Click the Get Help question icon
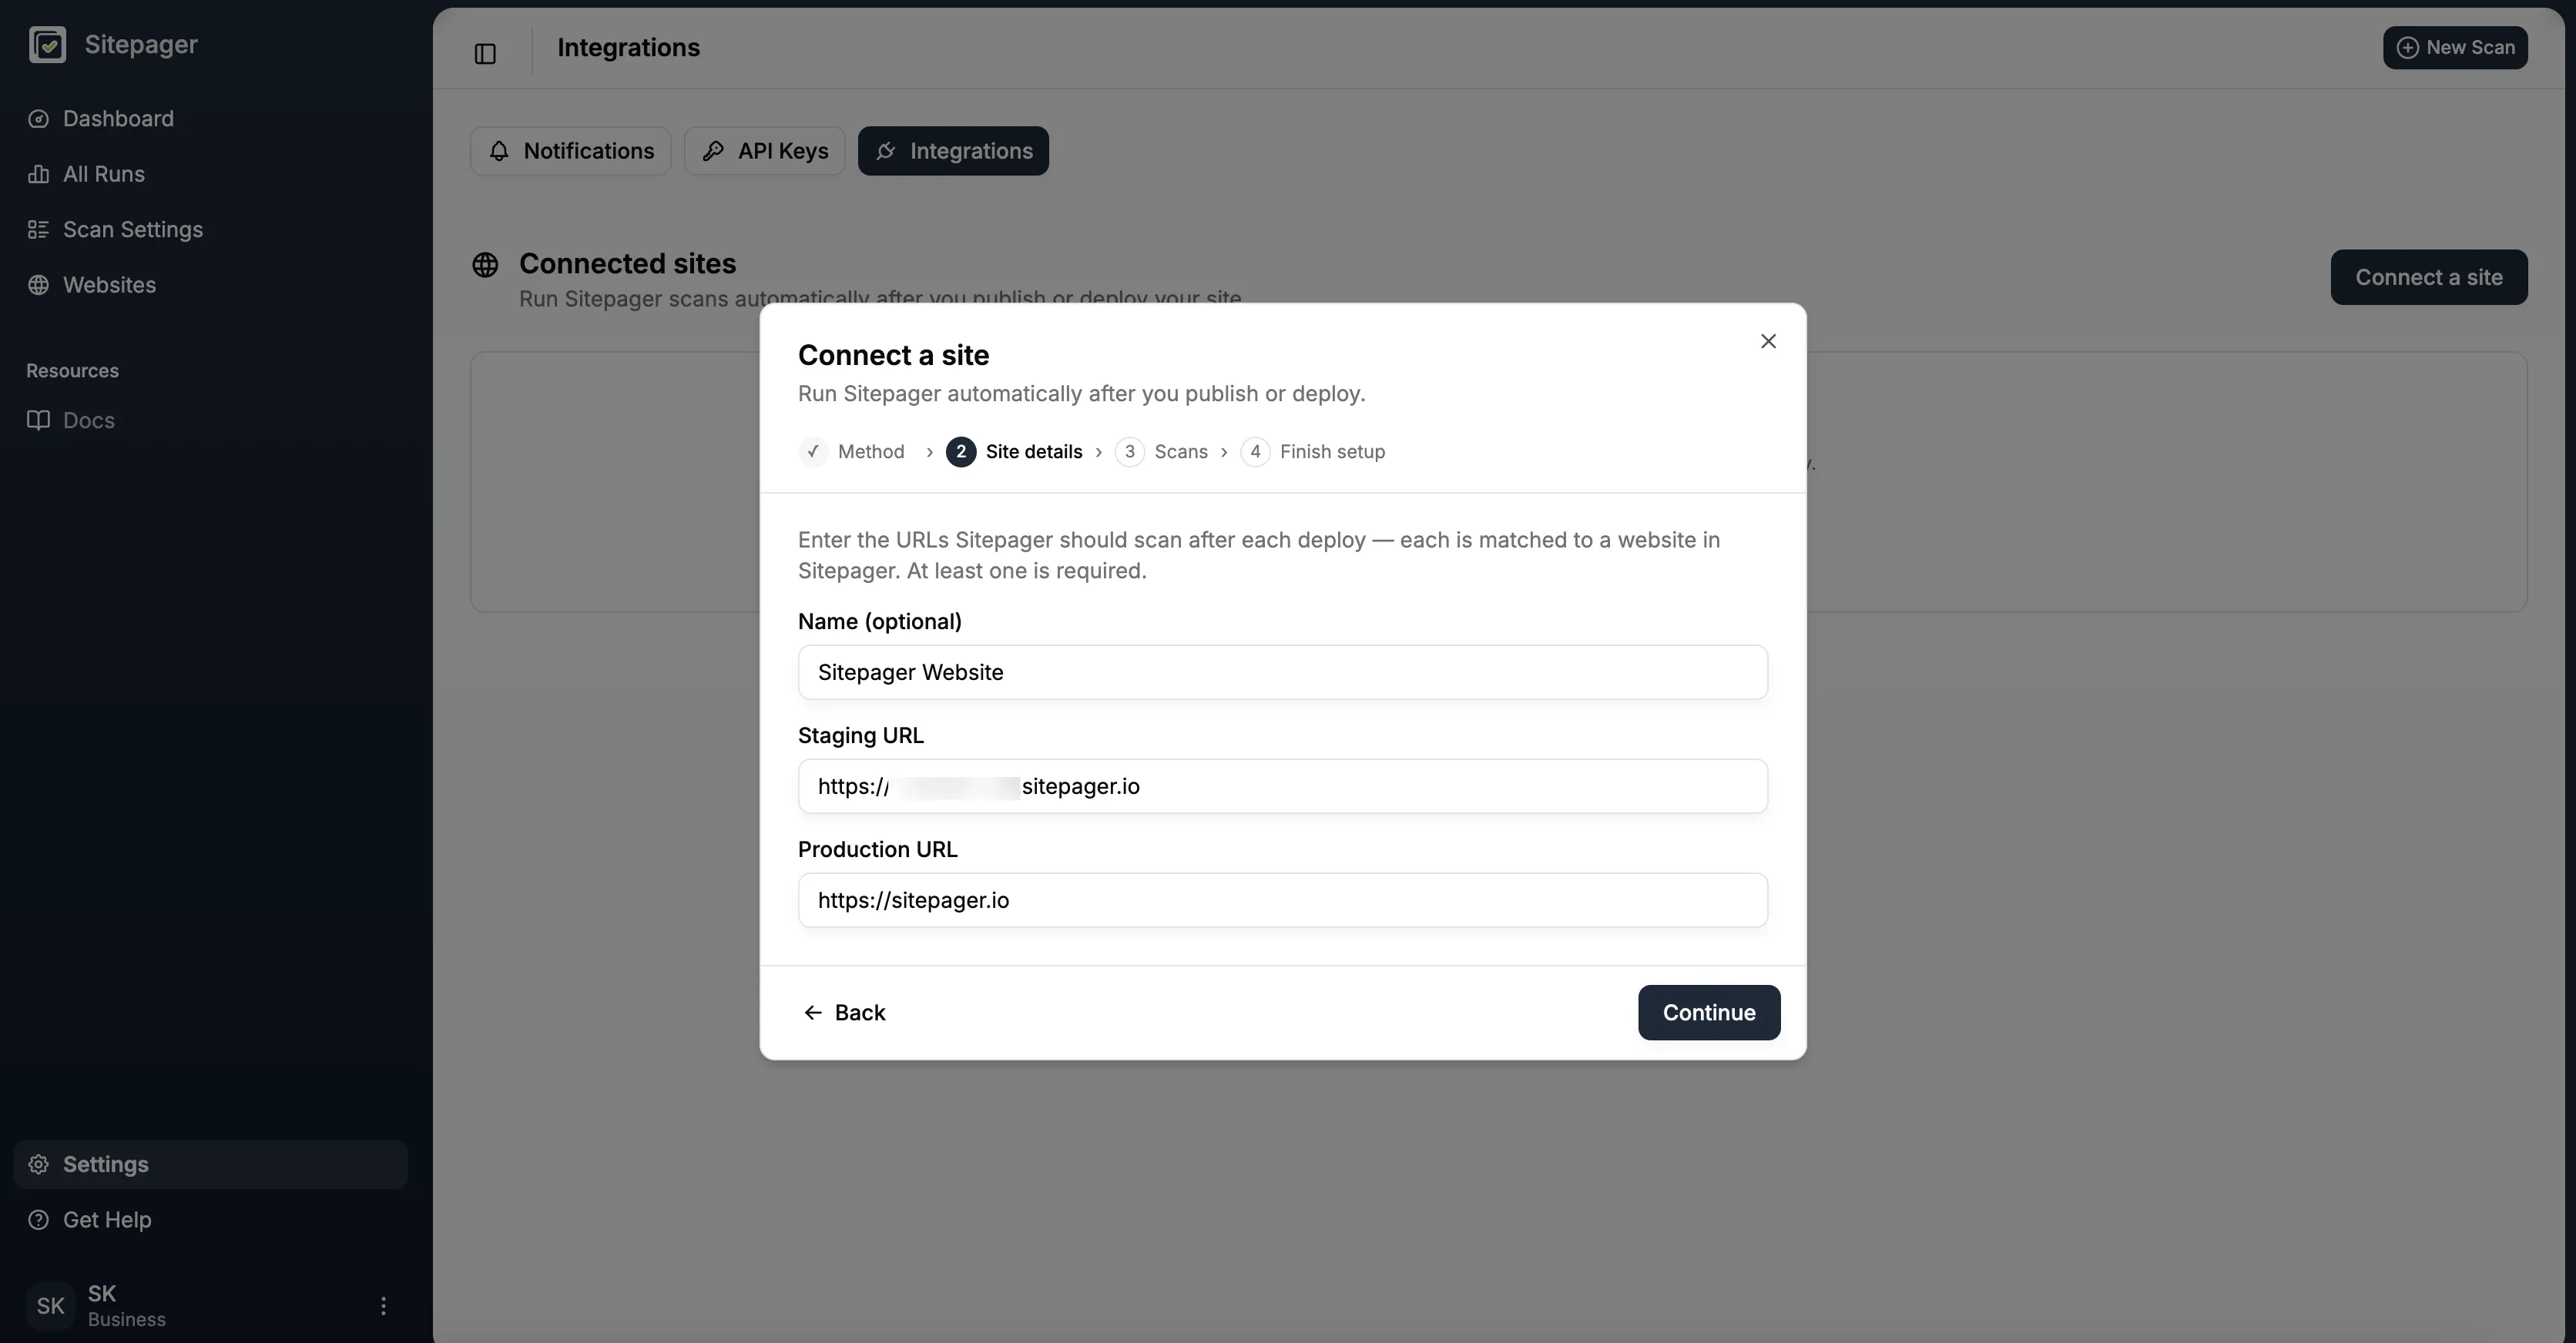The height and width of the screenshot is (1343, 2576). [38, 1220]
